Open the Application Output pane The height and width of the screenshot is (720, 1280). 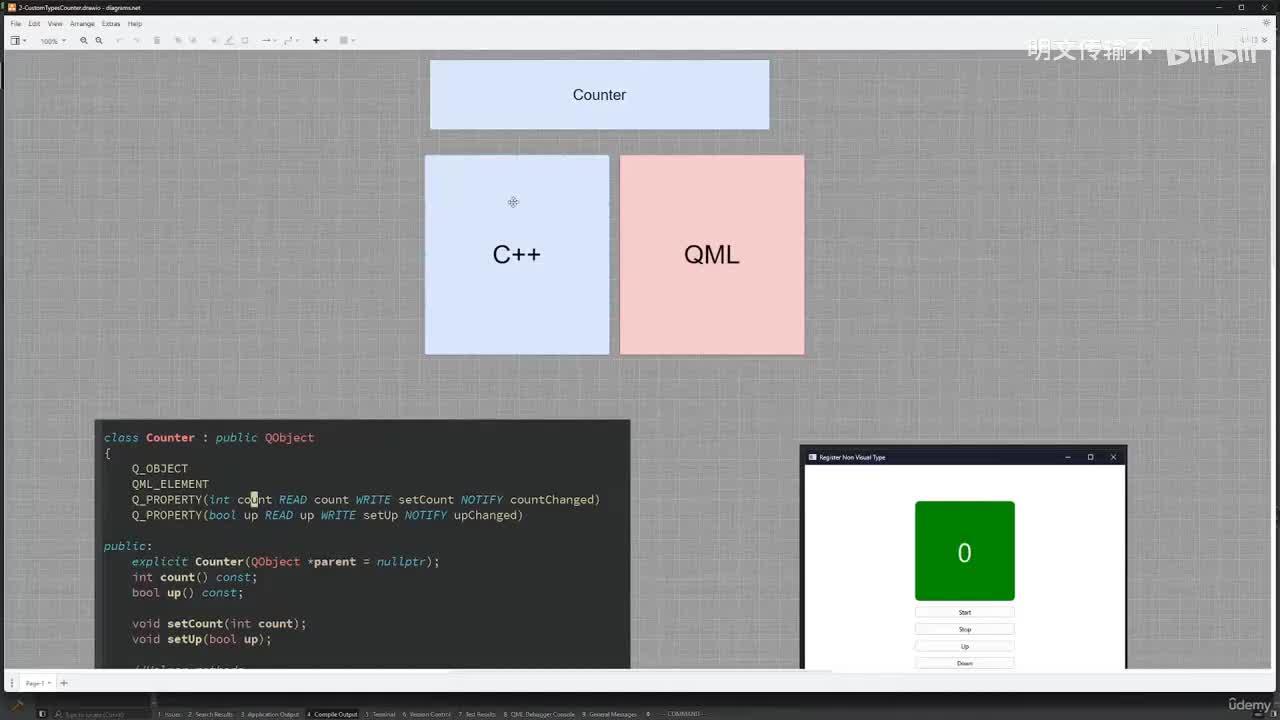point(270,714)
